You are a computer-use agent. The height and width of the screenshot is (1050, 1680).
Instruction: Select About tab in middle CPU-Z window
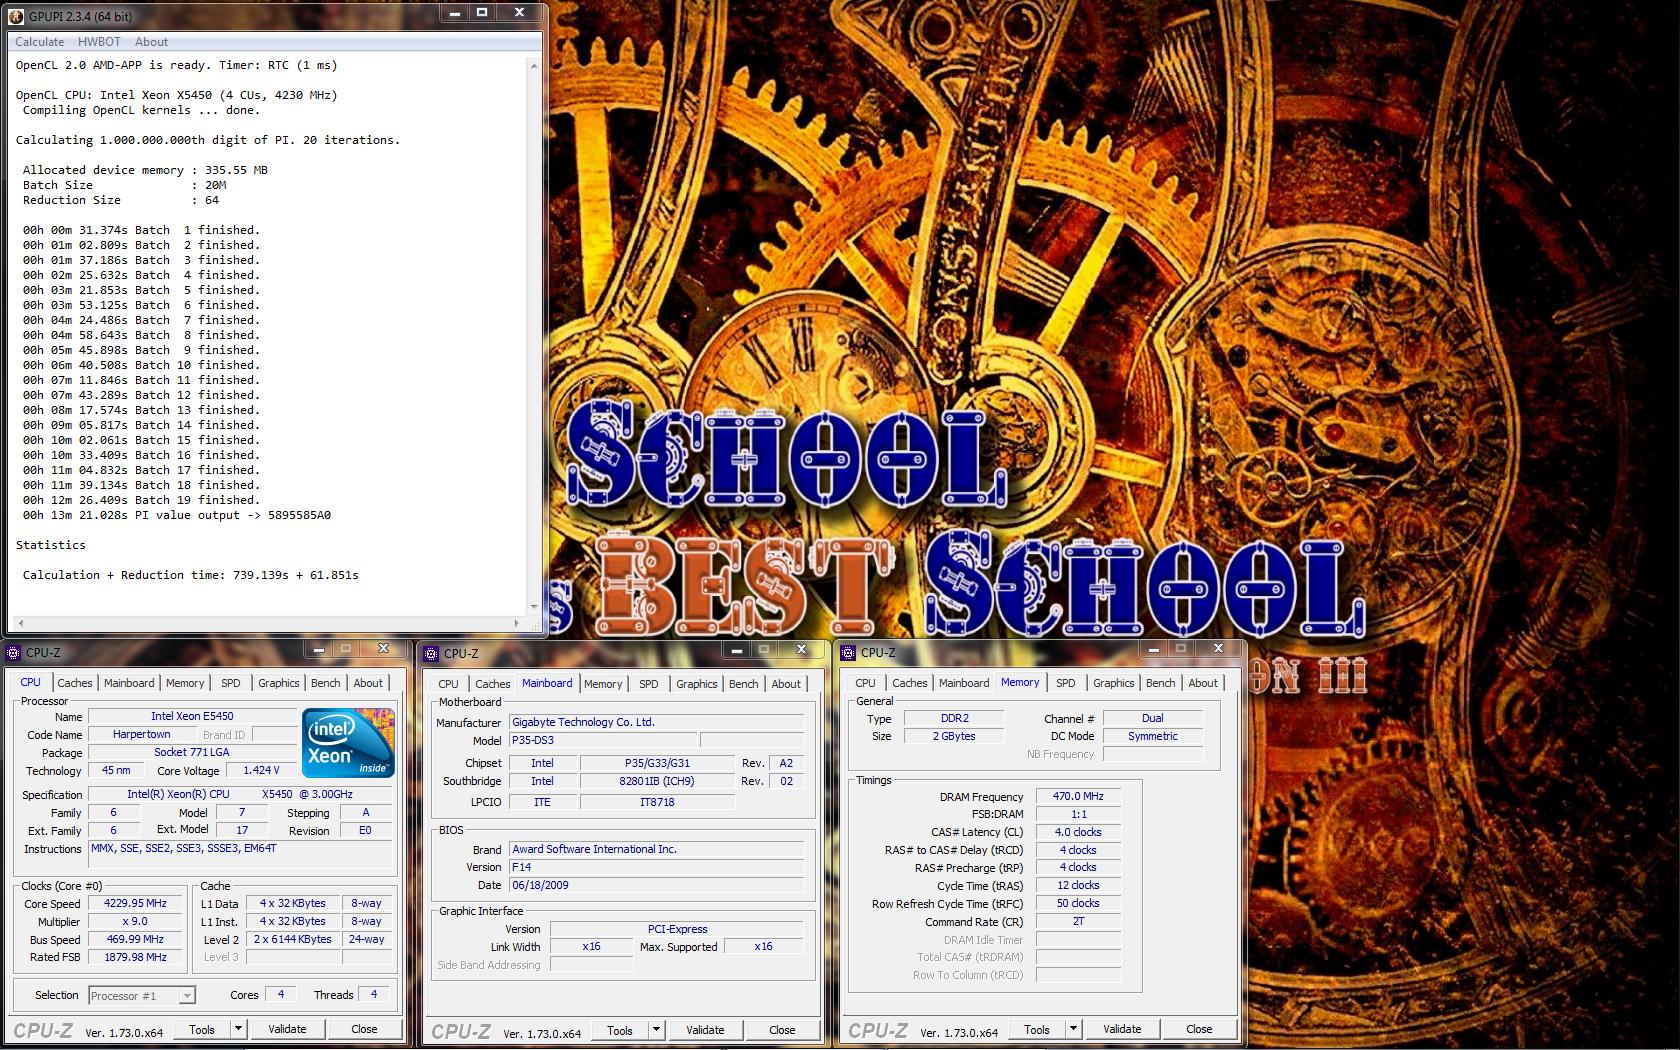click(x=786, y=684)
